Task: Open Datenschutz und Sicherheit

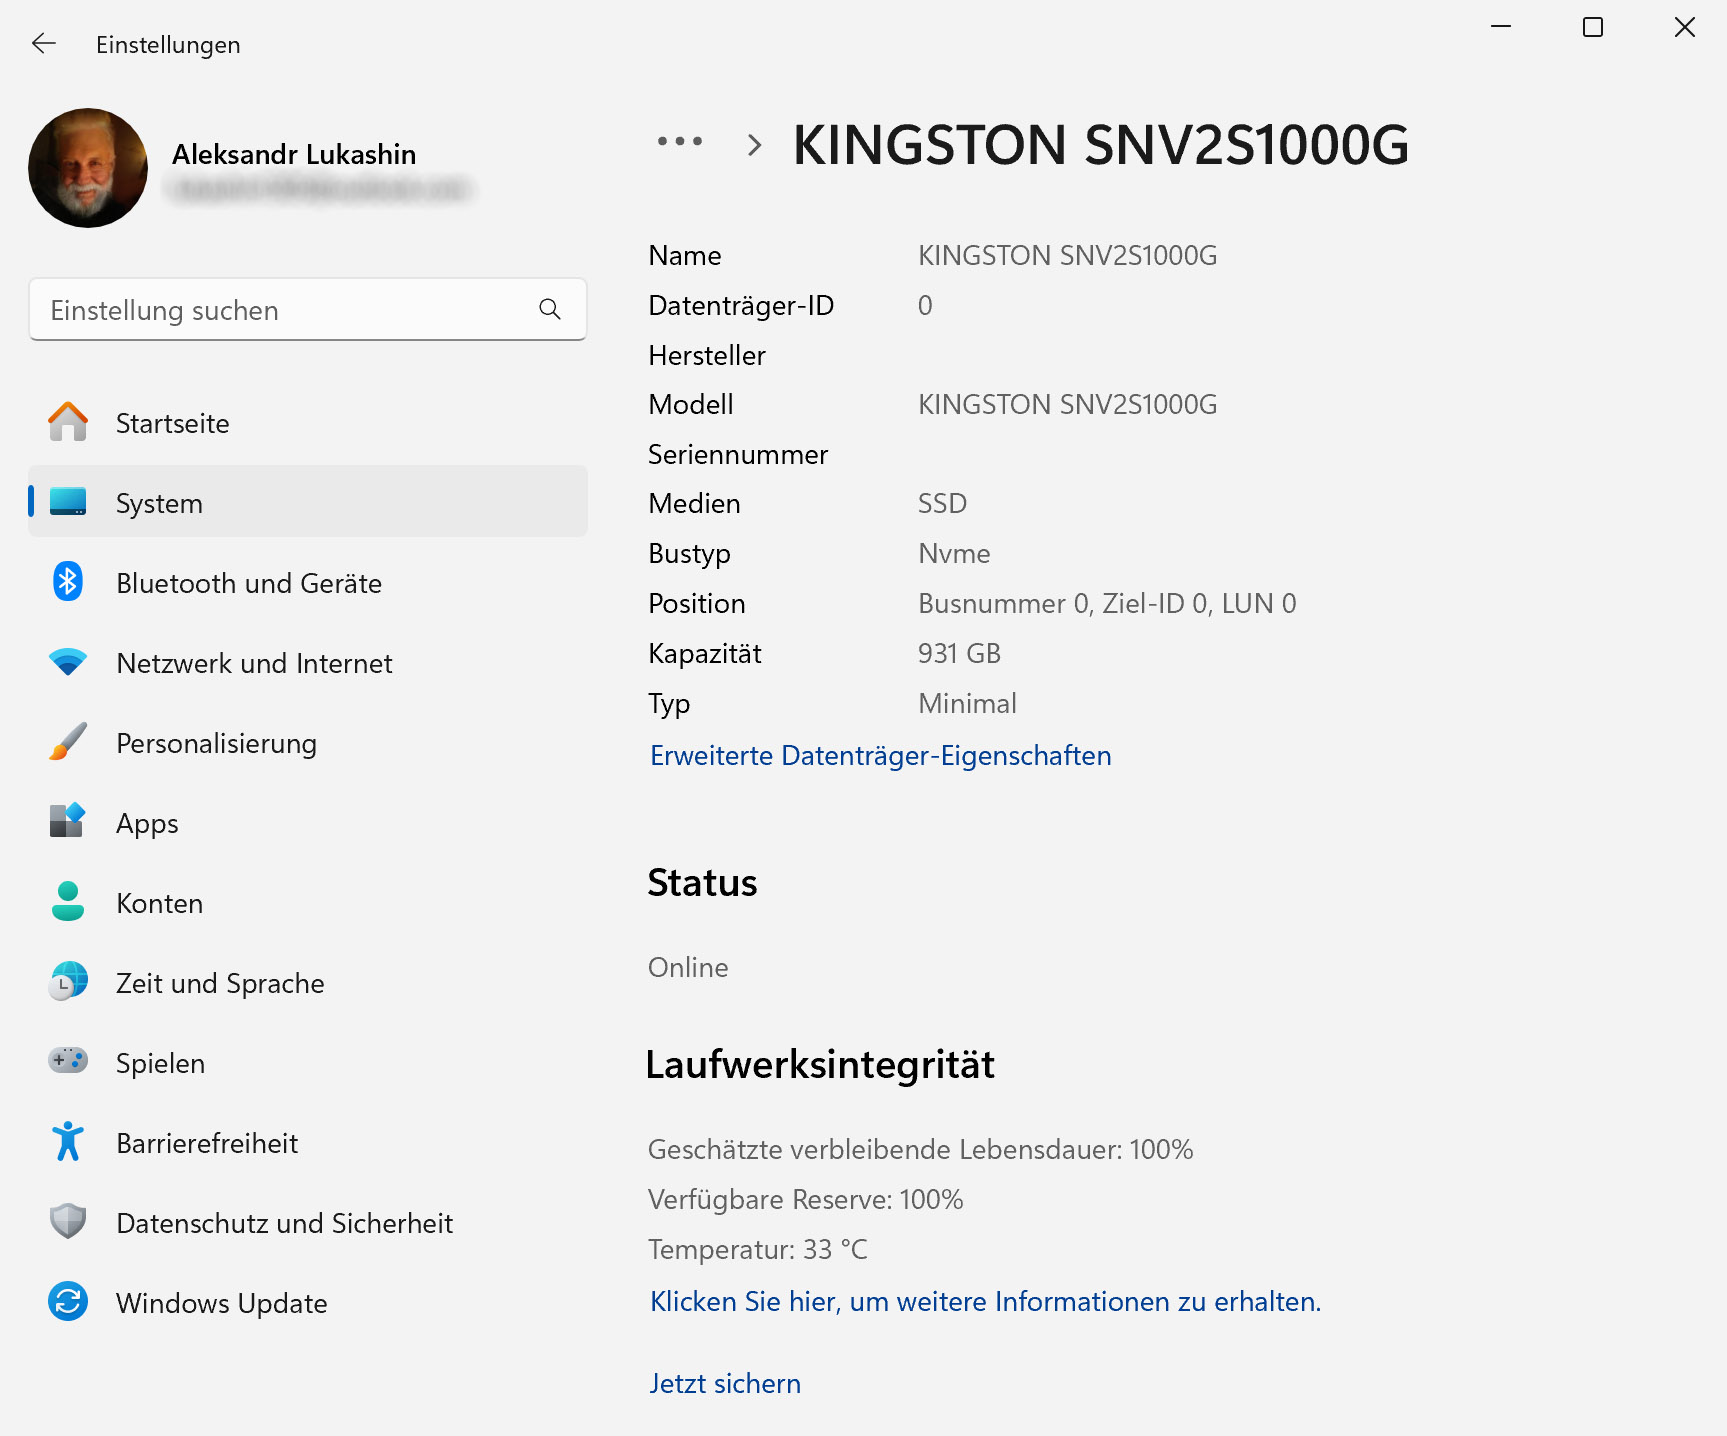Action: (308, 1222)
